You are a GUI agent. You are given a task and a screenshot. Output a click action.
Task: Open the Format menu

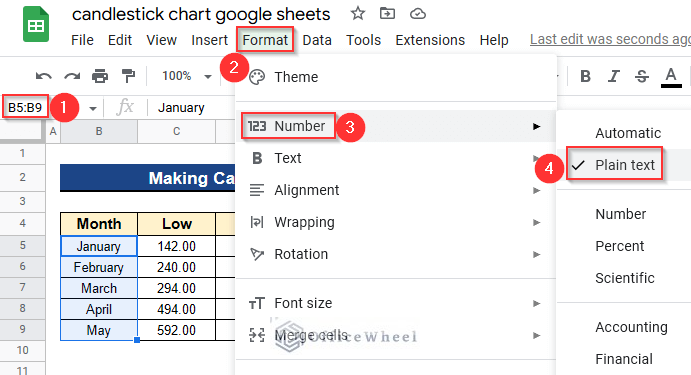point(265,40)
